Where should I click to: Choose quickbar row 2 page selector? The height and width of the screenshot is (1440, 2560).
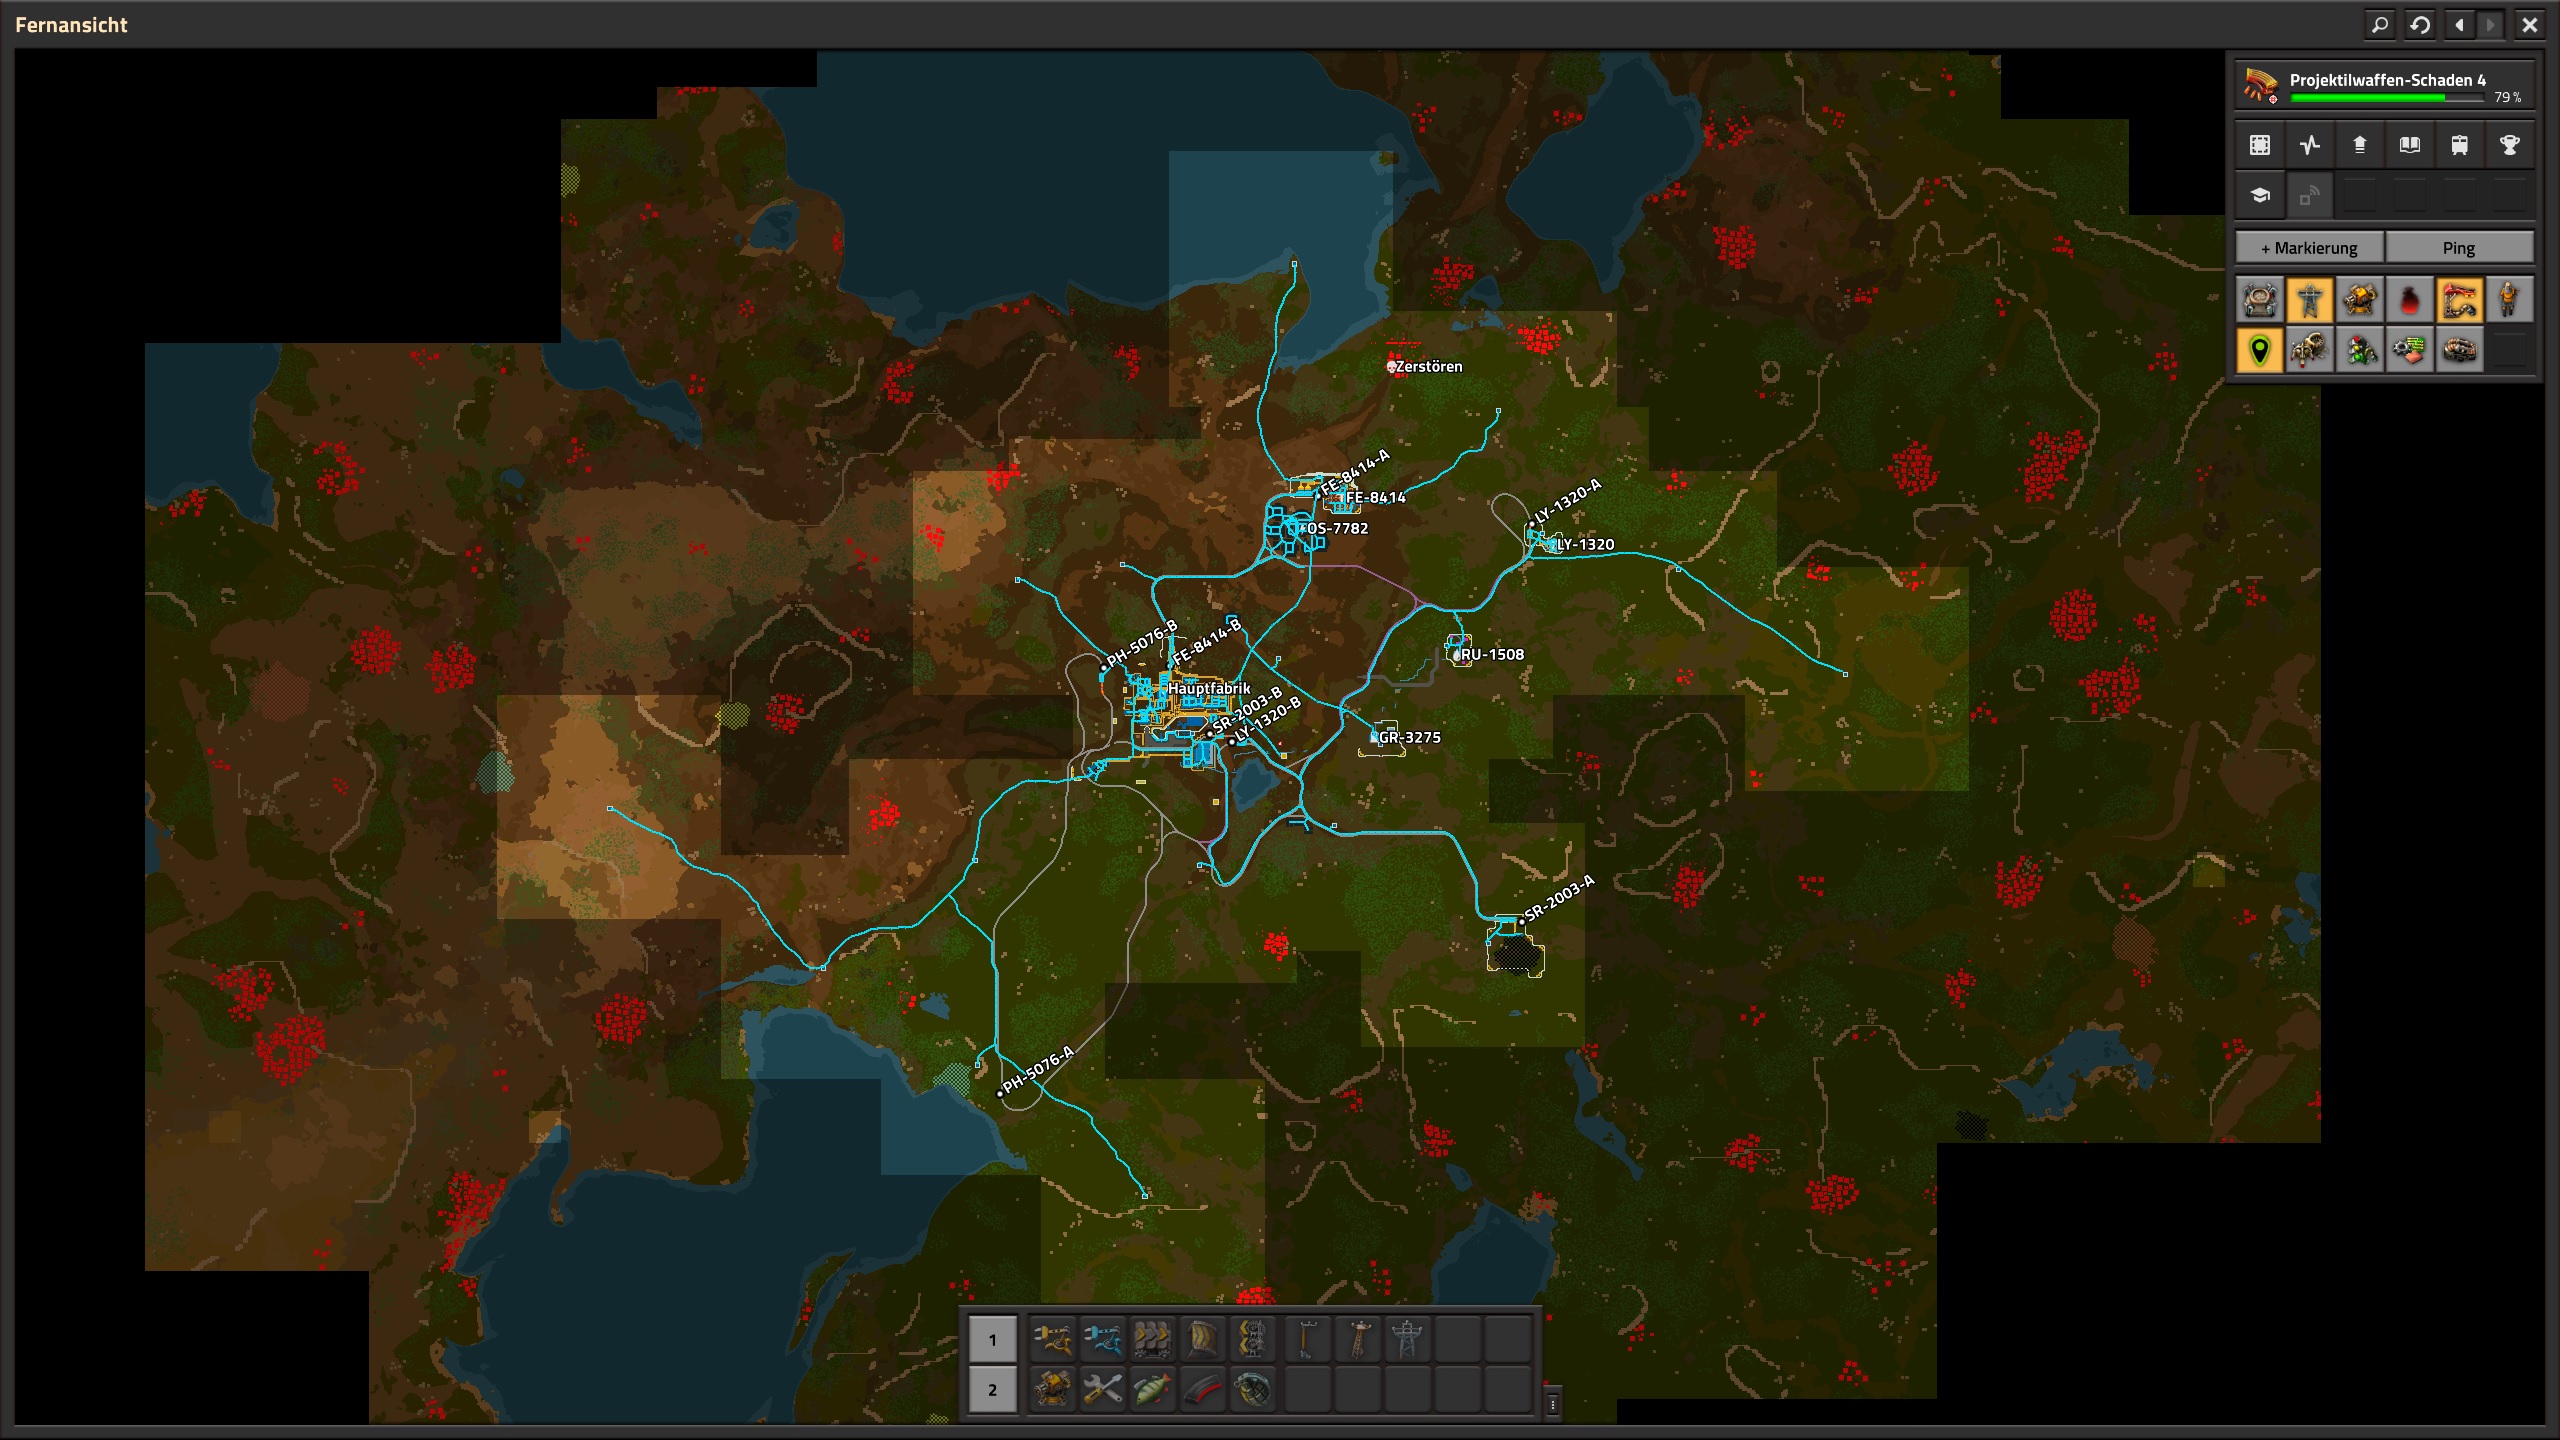pos(993,1390)
